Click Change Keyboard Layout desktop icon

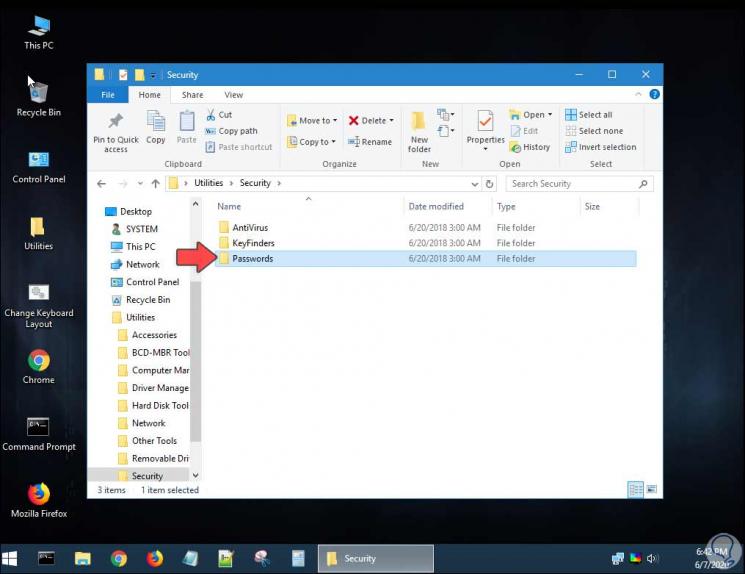pos(38,307)
